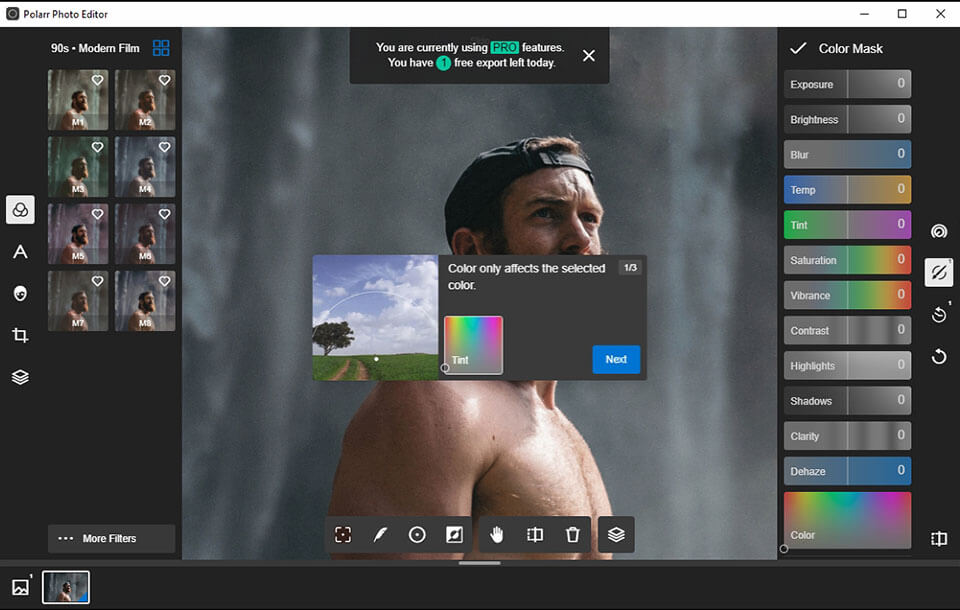Click the Dehaze slider
This screenshot has height=610, width=960.
coord(847,472)
